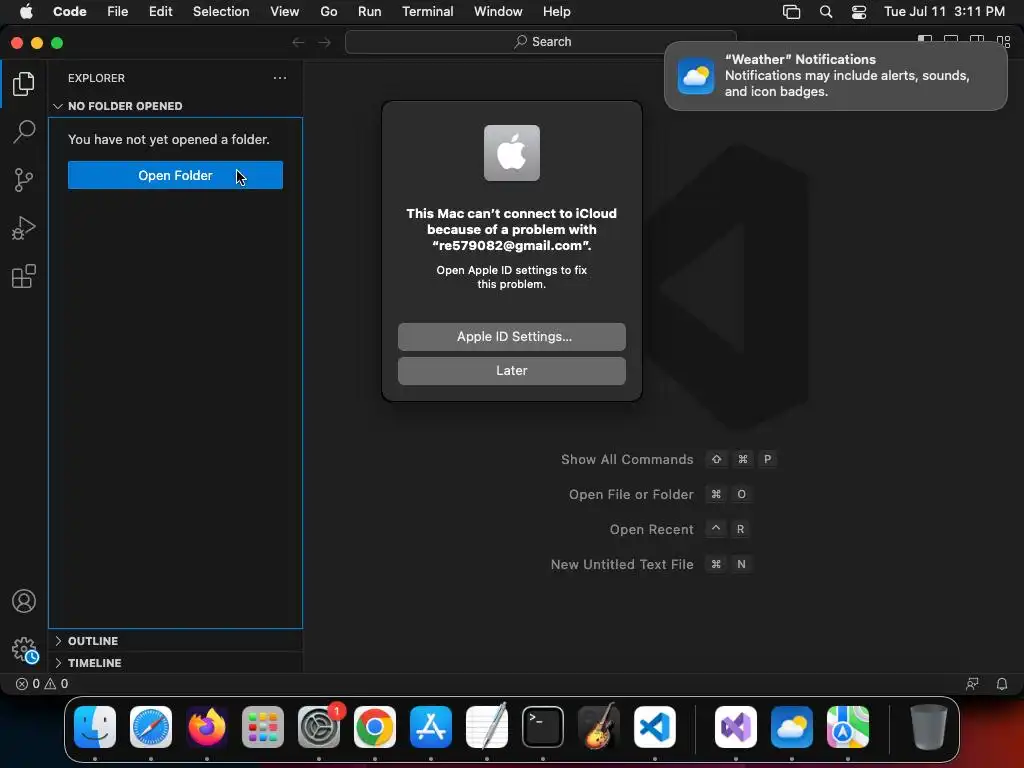The width and height of the screenshot is (1024, 768).
Task: Go back with the left arrow
Action: [298, 42]
